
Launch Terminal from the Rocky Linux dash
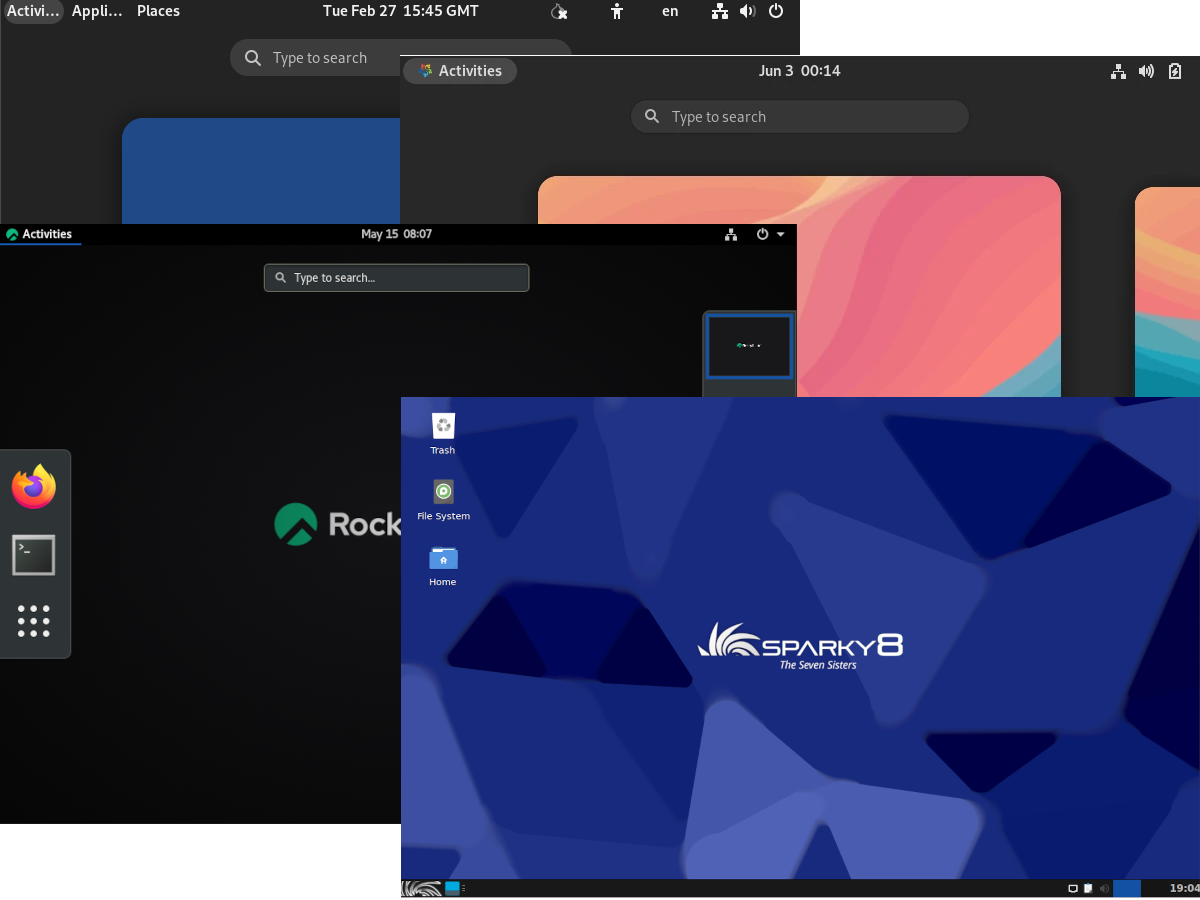[34, 555]
